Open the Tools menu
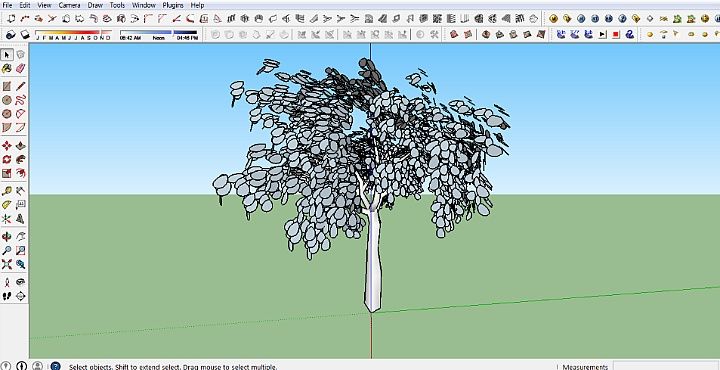The height and width of the screenshot is (370, 720). (117, 5)
